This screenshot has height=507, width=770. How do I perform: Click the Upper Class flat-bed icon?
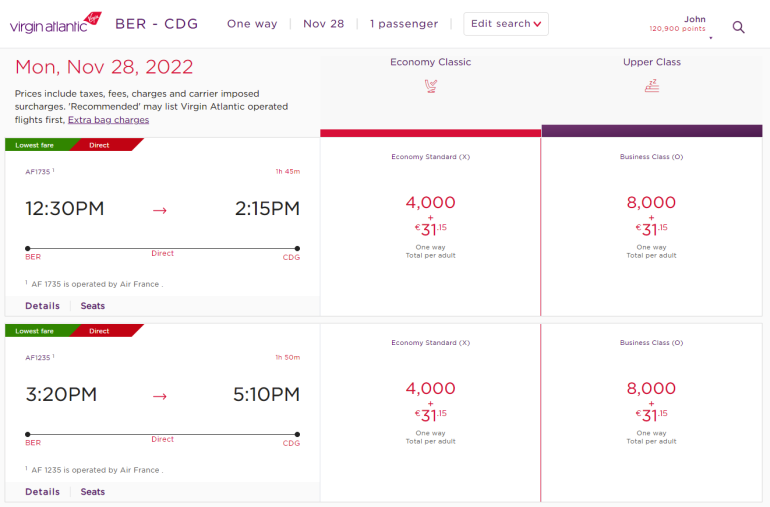[651, 86]
